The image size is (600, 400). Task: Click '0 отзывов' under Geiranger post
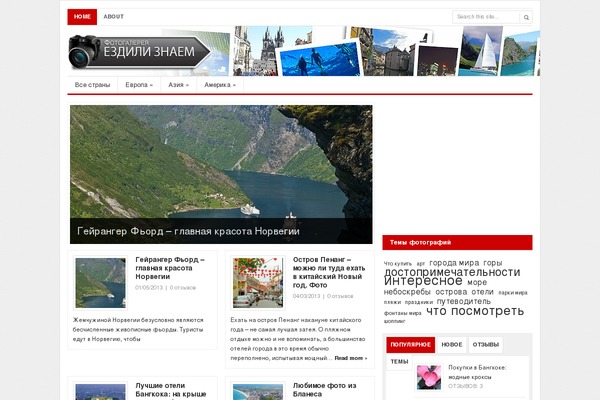[x=183, y=288]
